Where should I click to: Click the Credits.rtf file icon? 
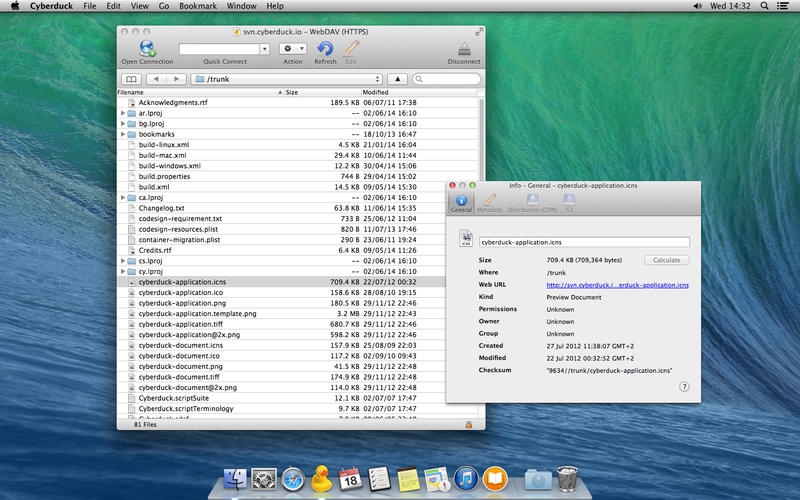131,250
